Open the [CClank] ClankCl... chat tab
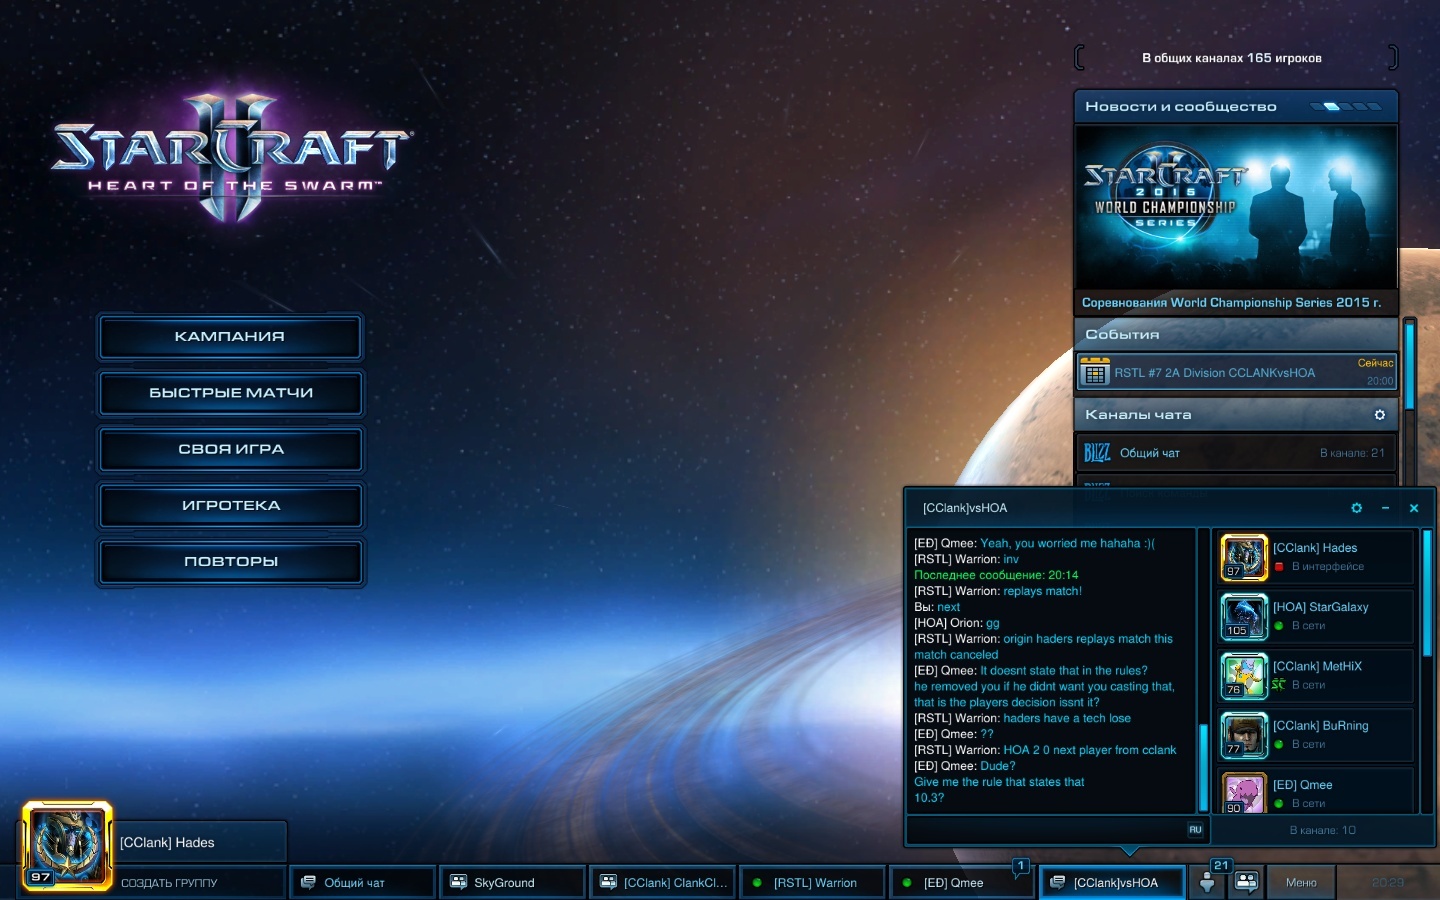This screenshot has height=900, width=1440. click(x=663, y=882)
